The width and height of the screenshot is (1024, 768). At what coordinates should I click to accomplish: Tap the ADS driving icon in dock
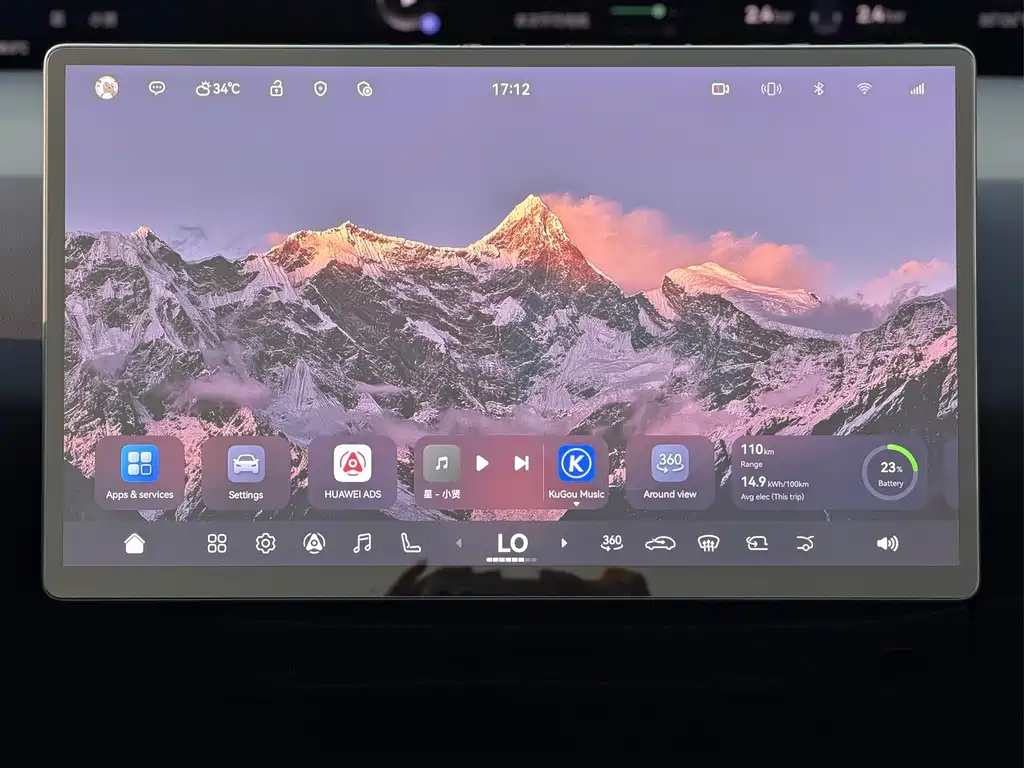(314, 543)
